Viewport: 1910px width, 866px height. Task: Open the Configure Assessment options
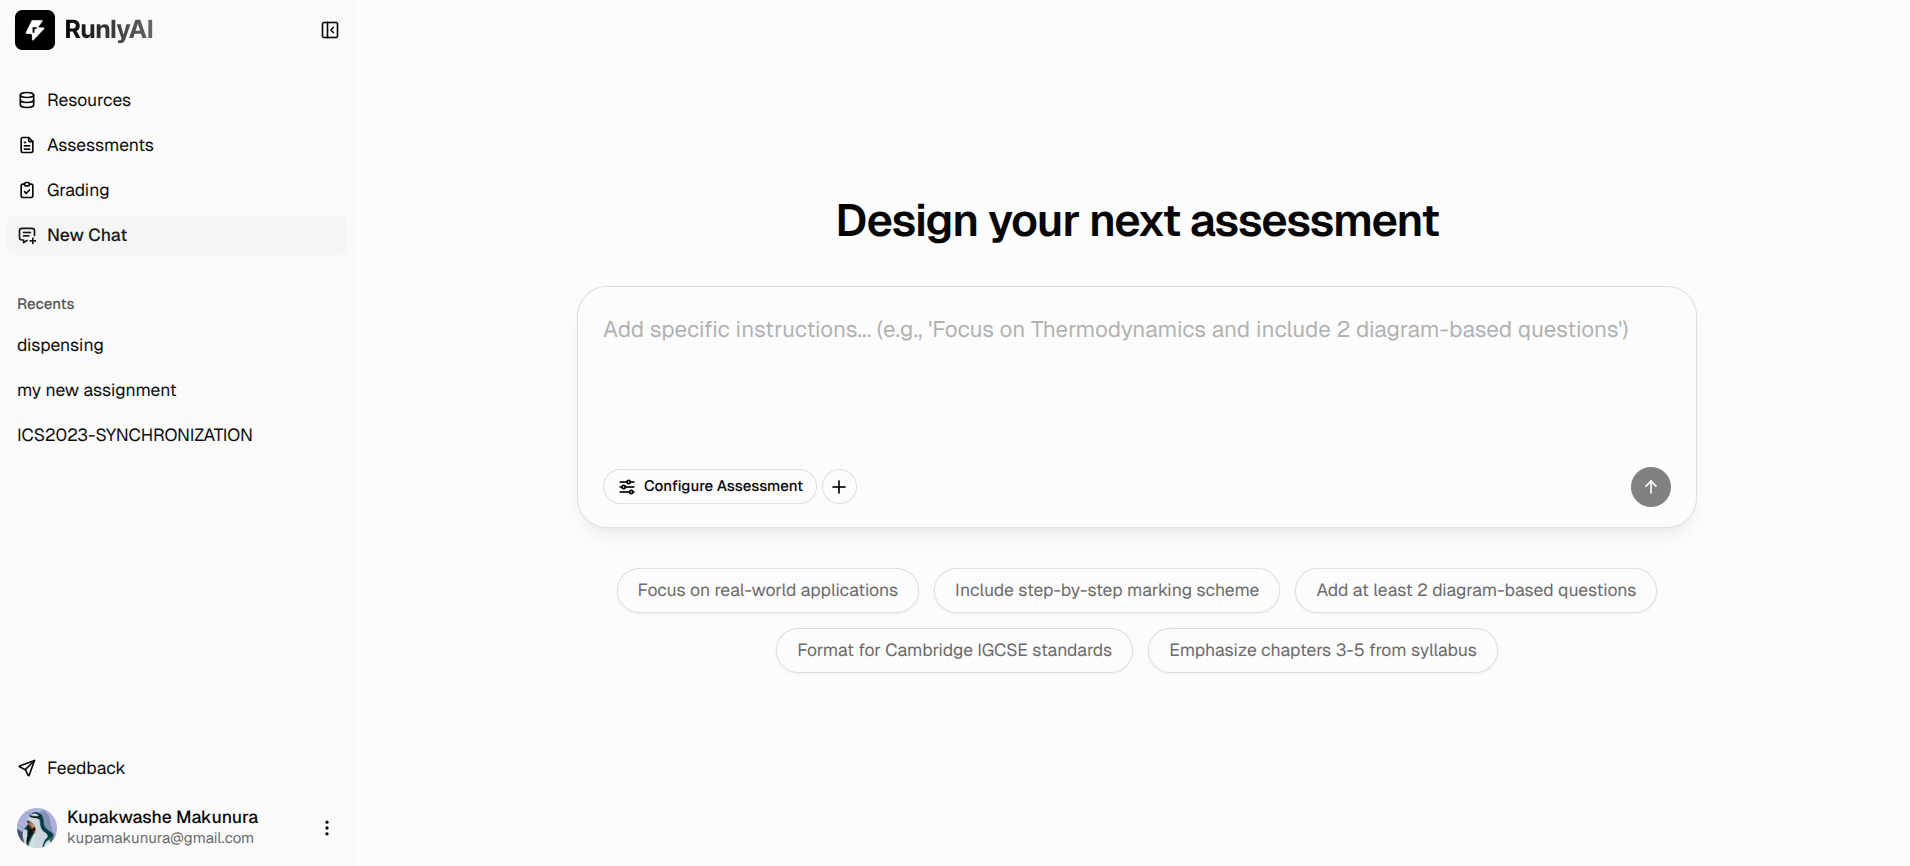tap(709, 486)
